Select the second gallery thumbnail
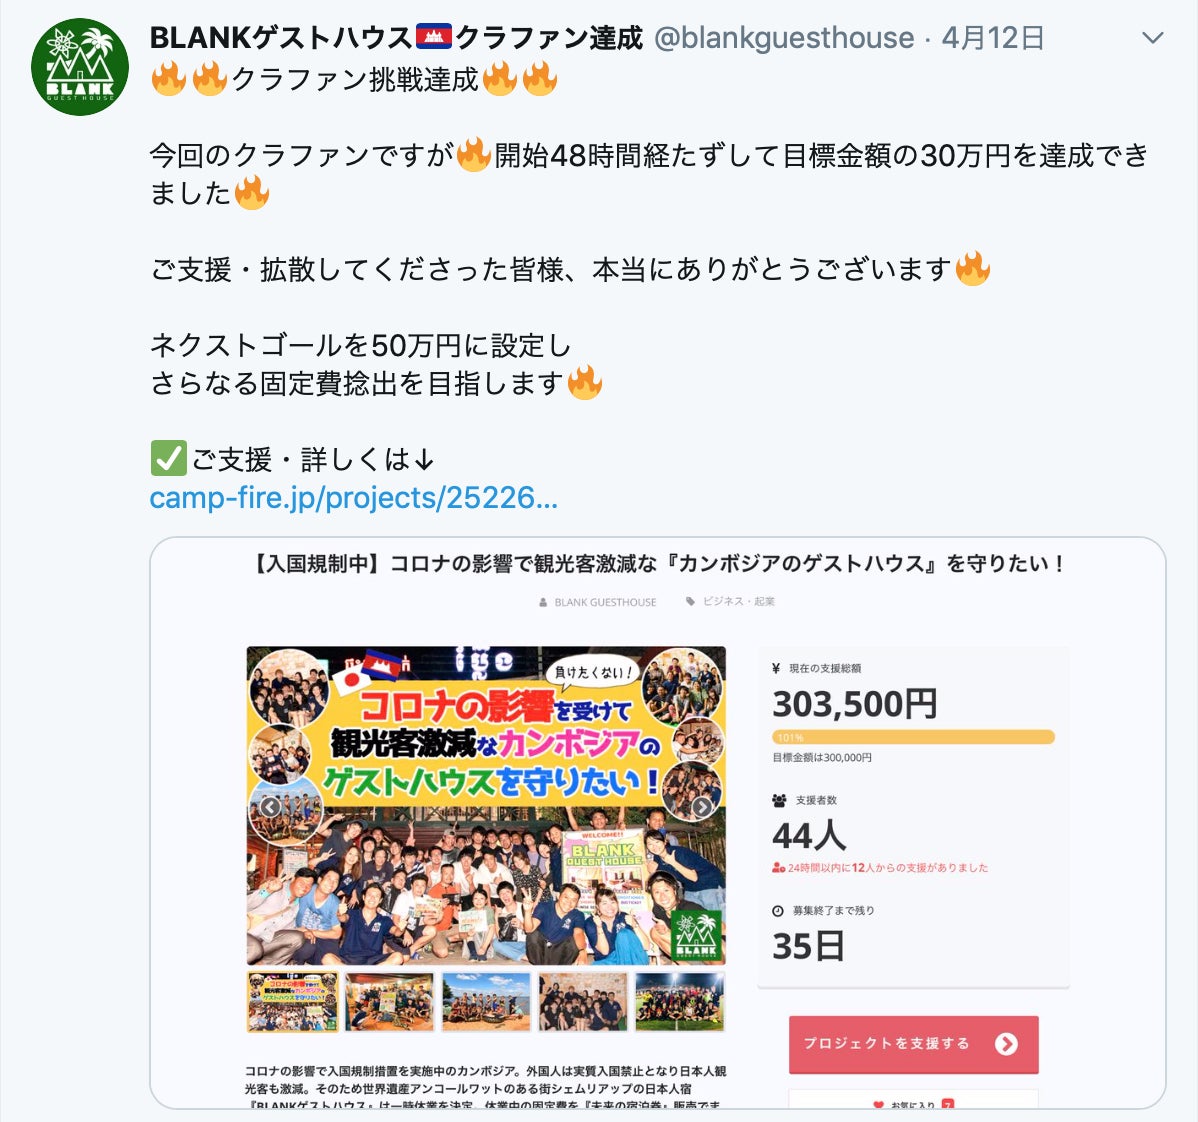Viewport: 1198px width, 1122px height. coord(390,1001)
